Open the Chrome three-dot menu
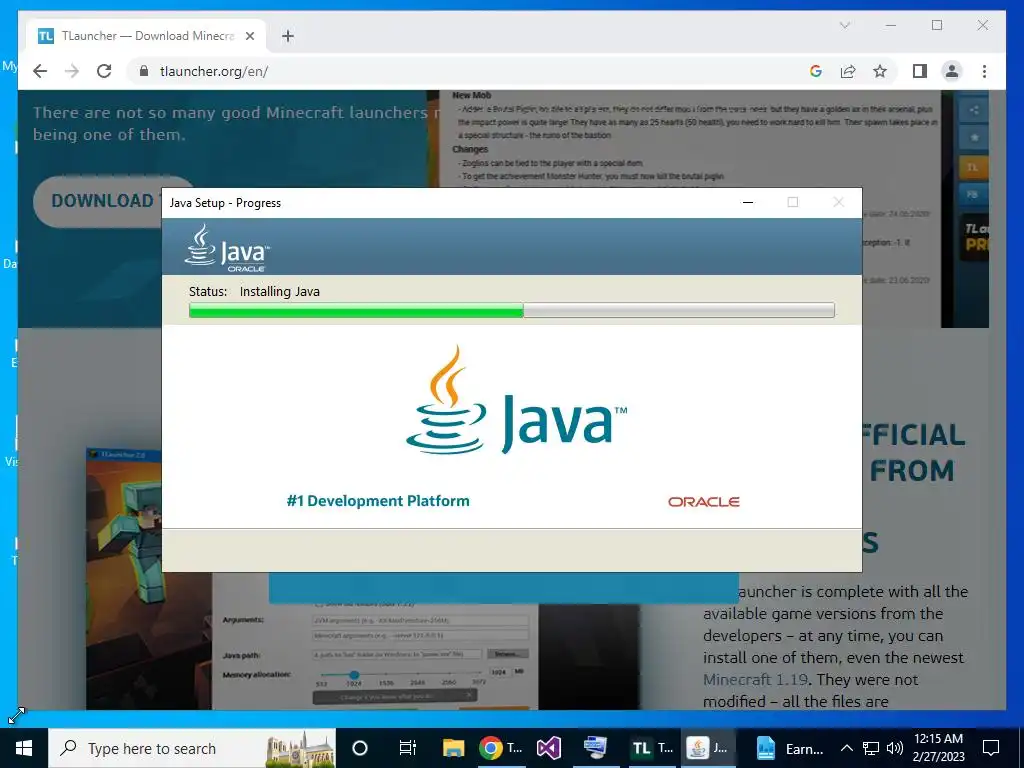Image resolution: width=1024 pixels, height=768 pixels. tap(984, 71)
